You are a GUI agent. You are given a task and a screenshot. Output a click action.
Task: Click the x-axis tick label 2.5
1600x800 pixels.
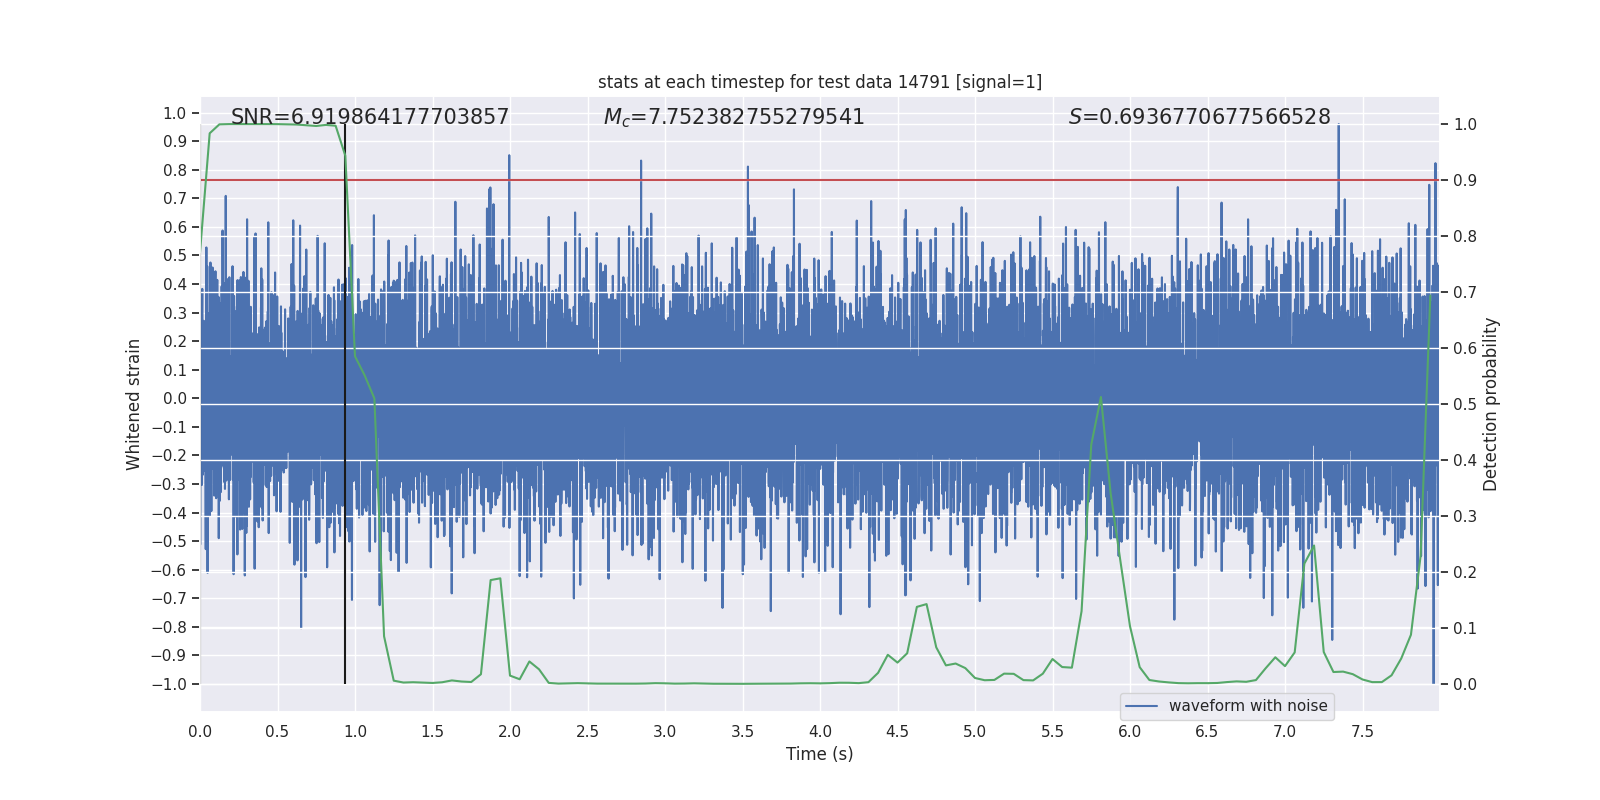(x=587, y=732)
